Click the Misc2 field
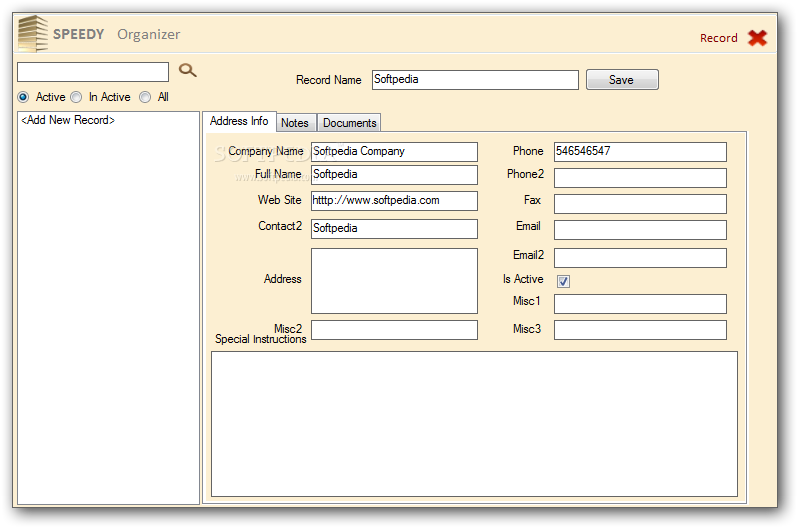 (394, 330)
